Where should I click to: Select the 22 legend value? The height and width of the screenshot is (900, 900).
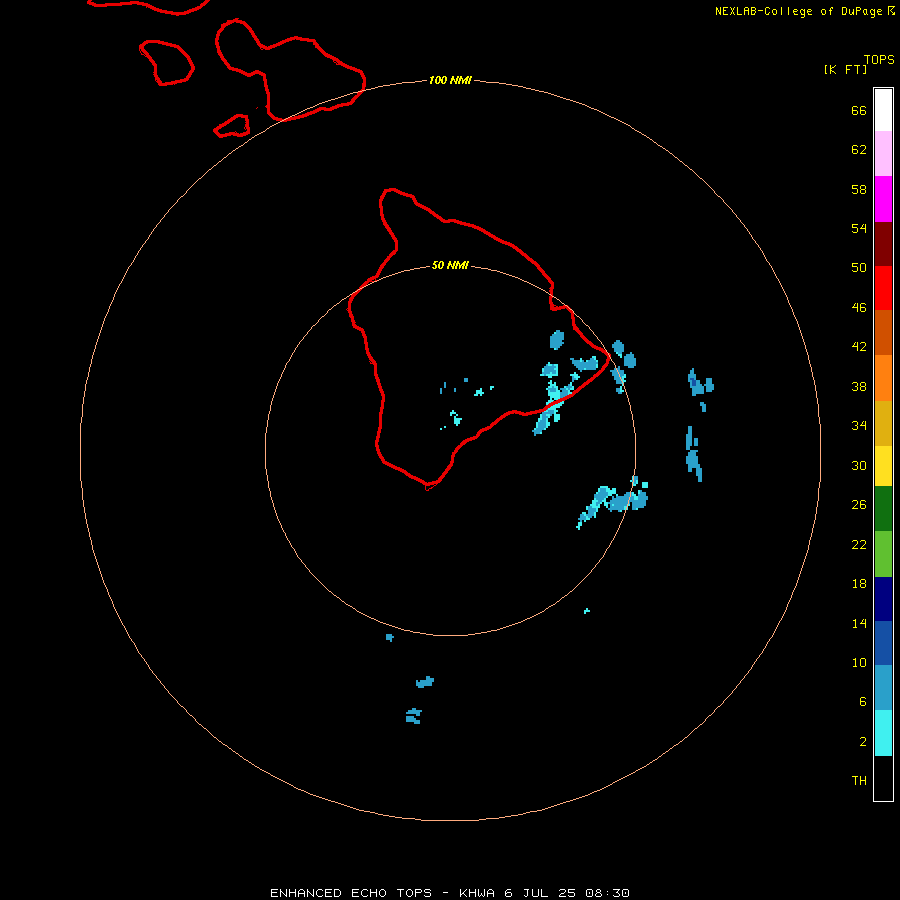(x=859, y=544)
